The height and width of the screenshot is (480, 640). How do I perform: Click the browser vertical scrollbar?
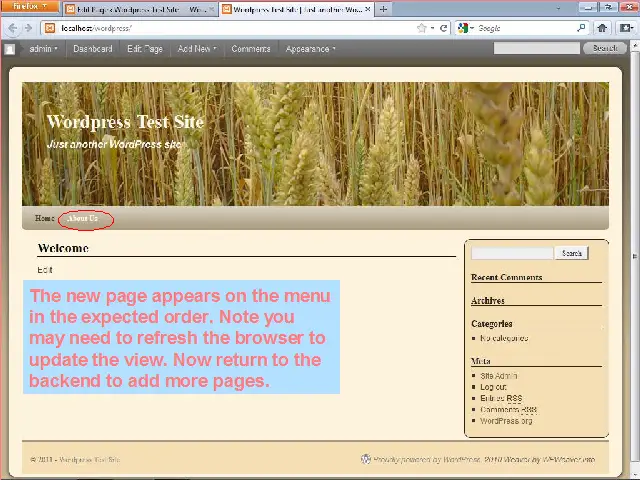tap(635, 256)
